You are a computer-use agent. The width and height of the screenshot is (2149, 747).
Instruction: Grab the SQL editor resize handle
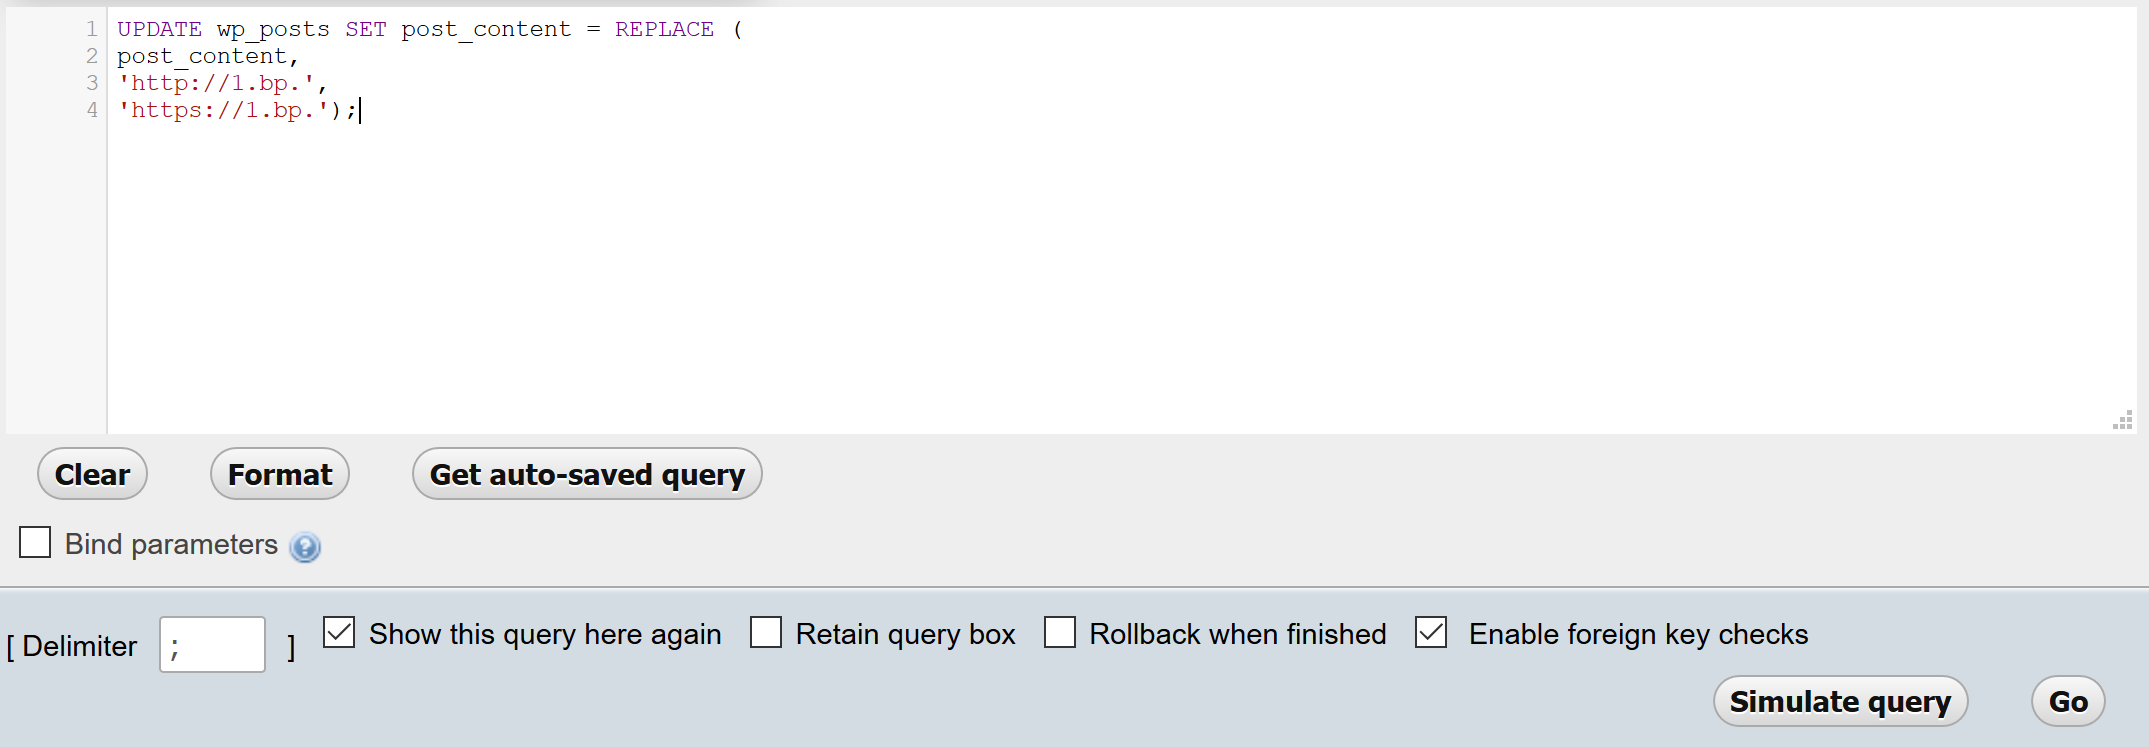tap(2122, 420)
